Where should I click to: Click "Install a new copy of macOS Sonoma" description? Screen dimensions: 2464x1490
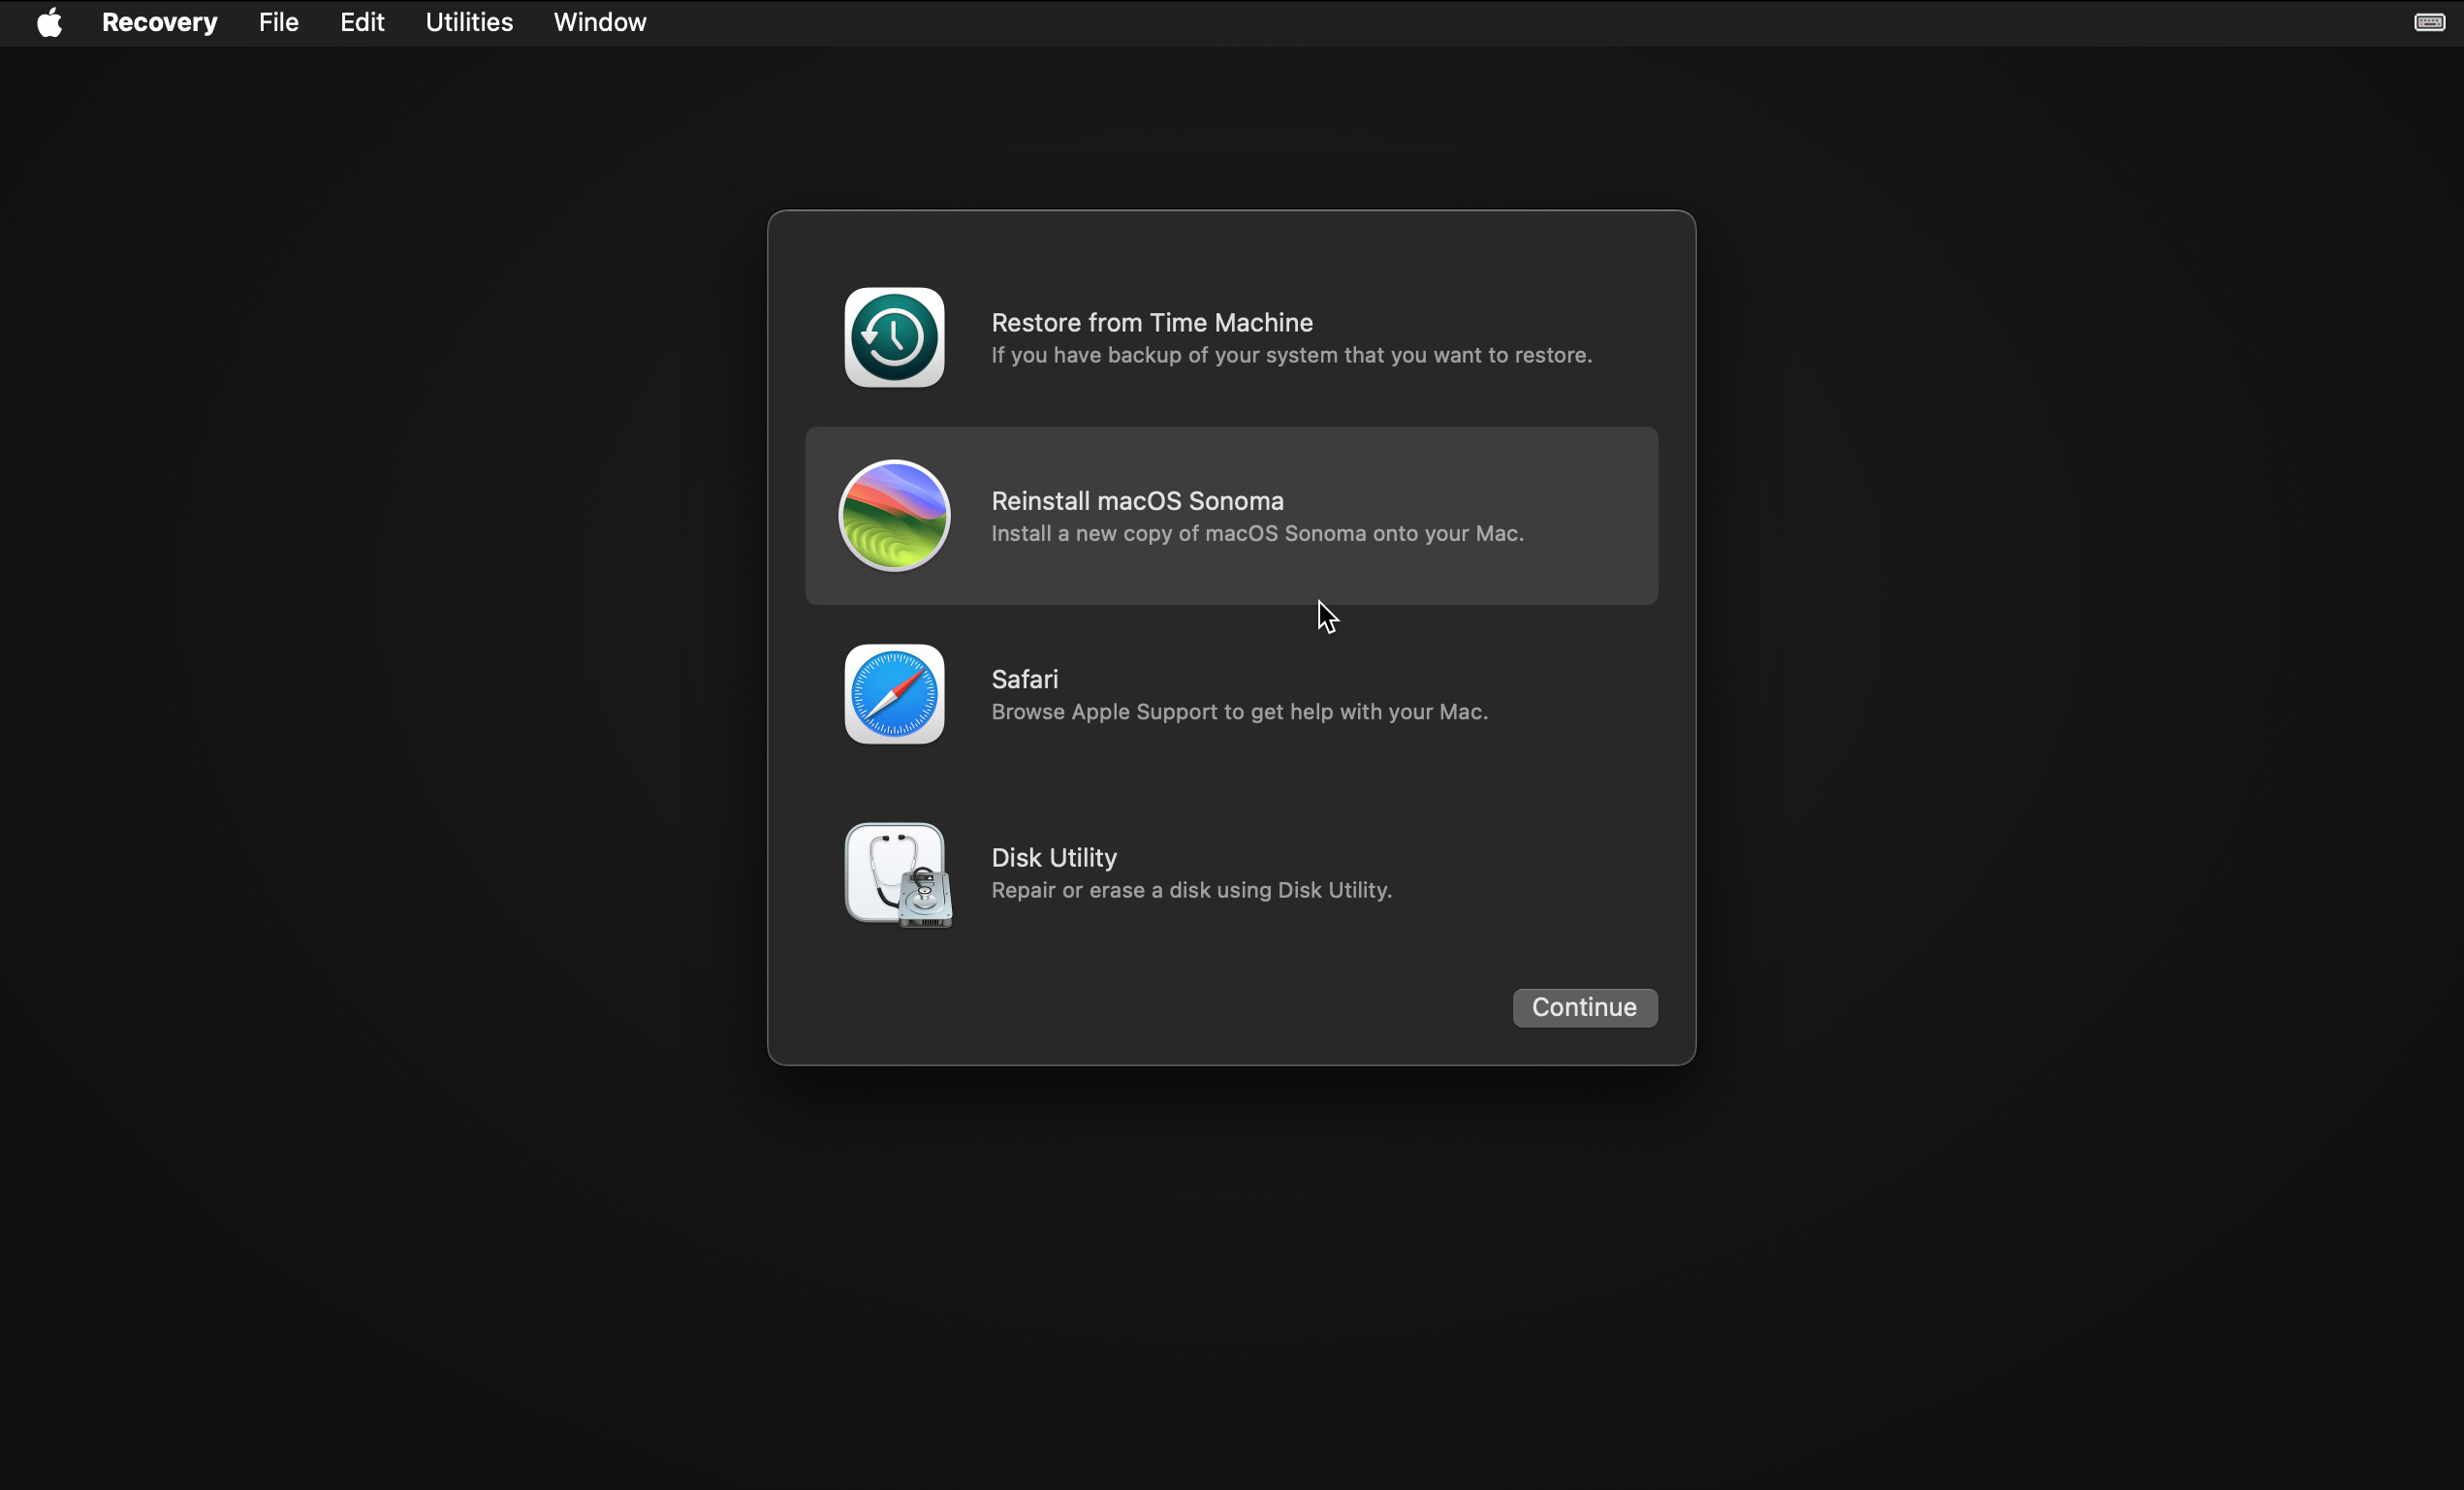(1257, 533)
